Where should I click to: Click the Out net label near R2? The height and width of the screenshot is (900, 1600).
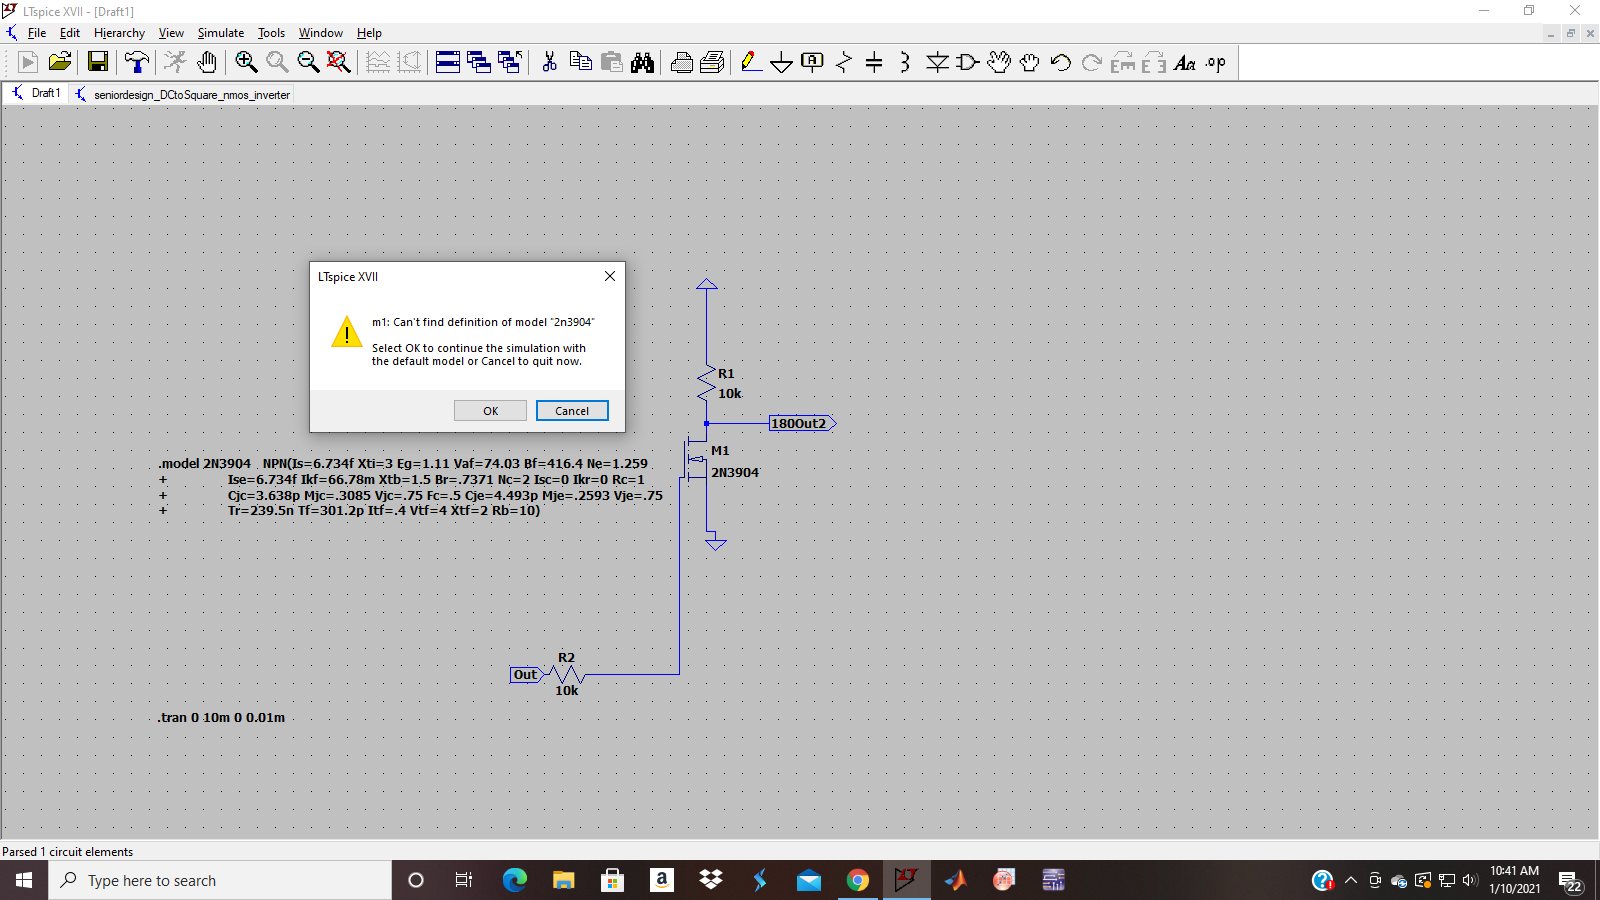525,675
